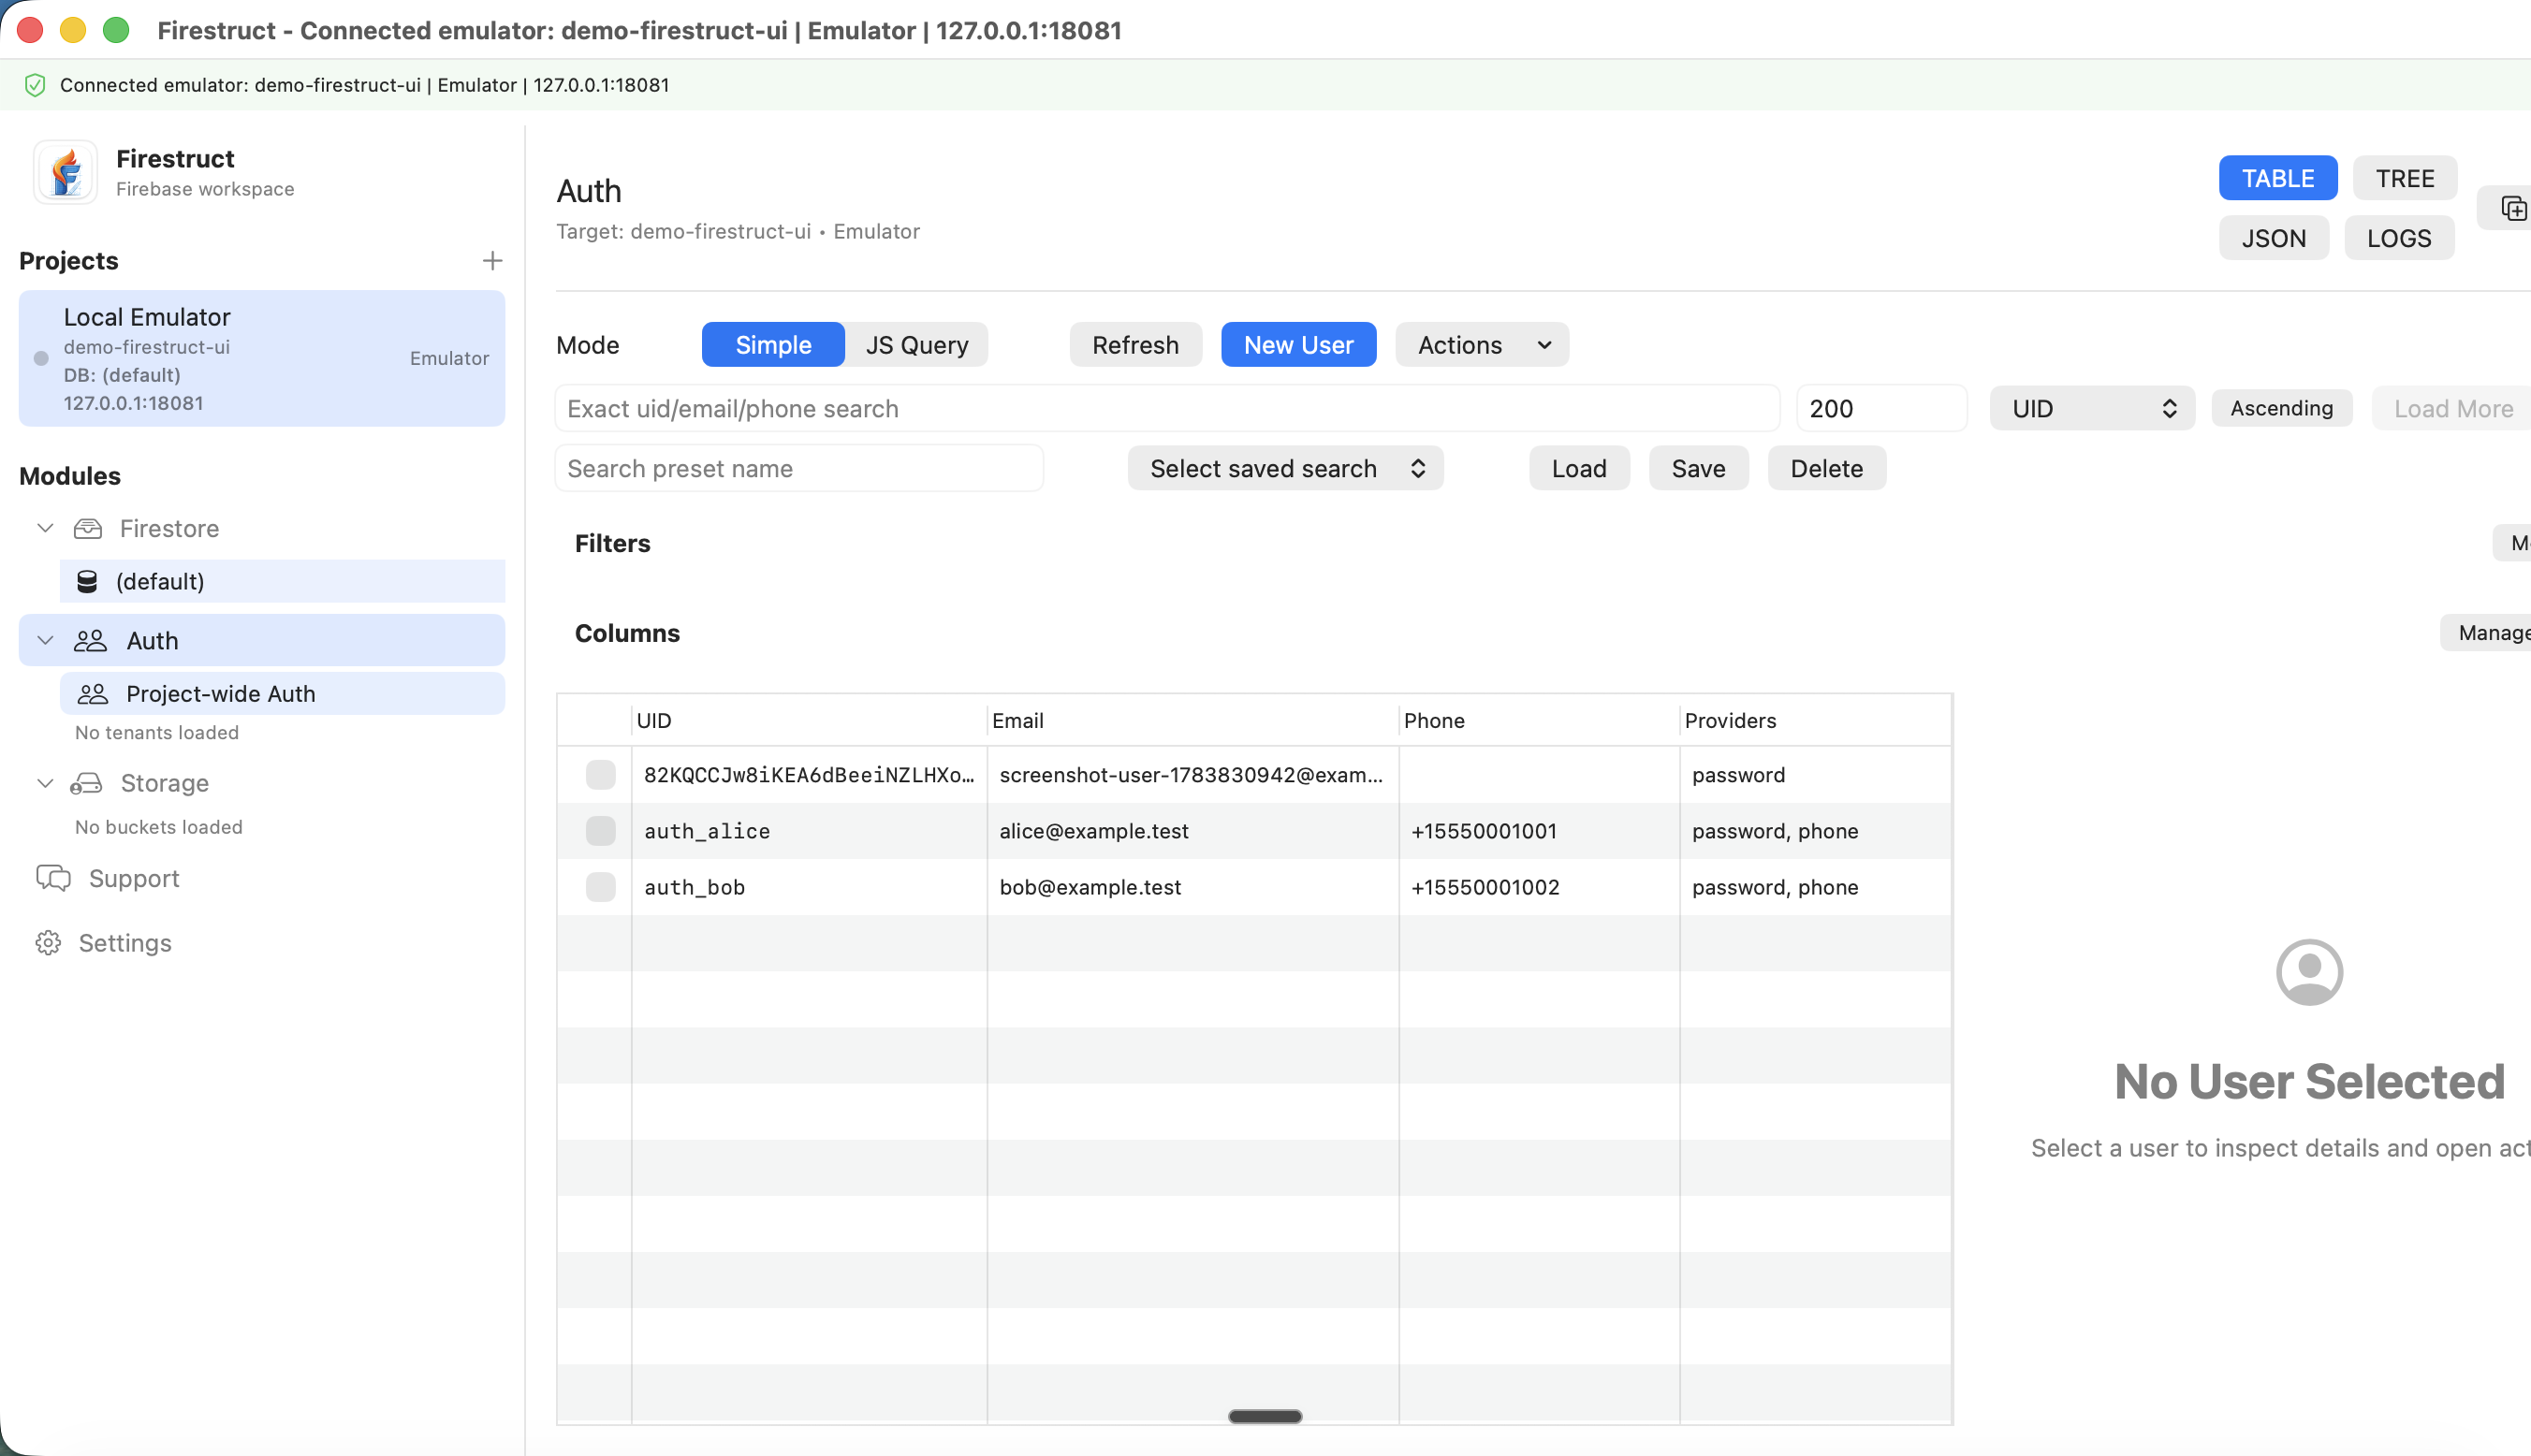Click the green connected shield icon

pos(35,85)
